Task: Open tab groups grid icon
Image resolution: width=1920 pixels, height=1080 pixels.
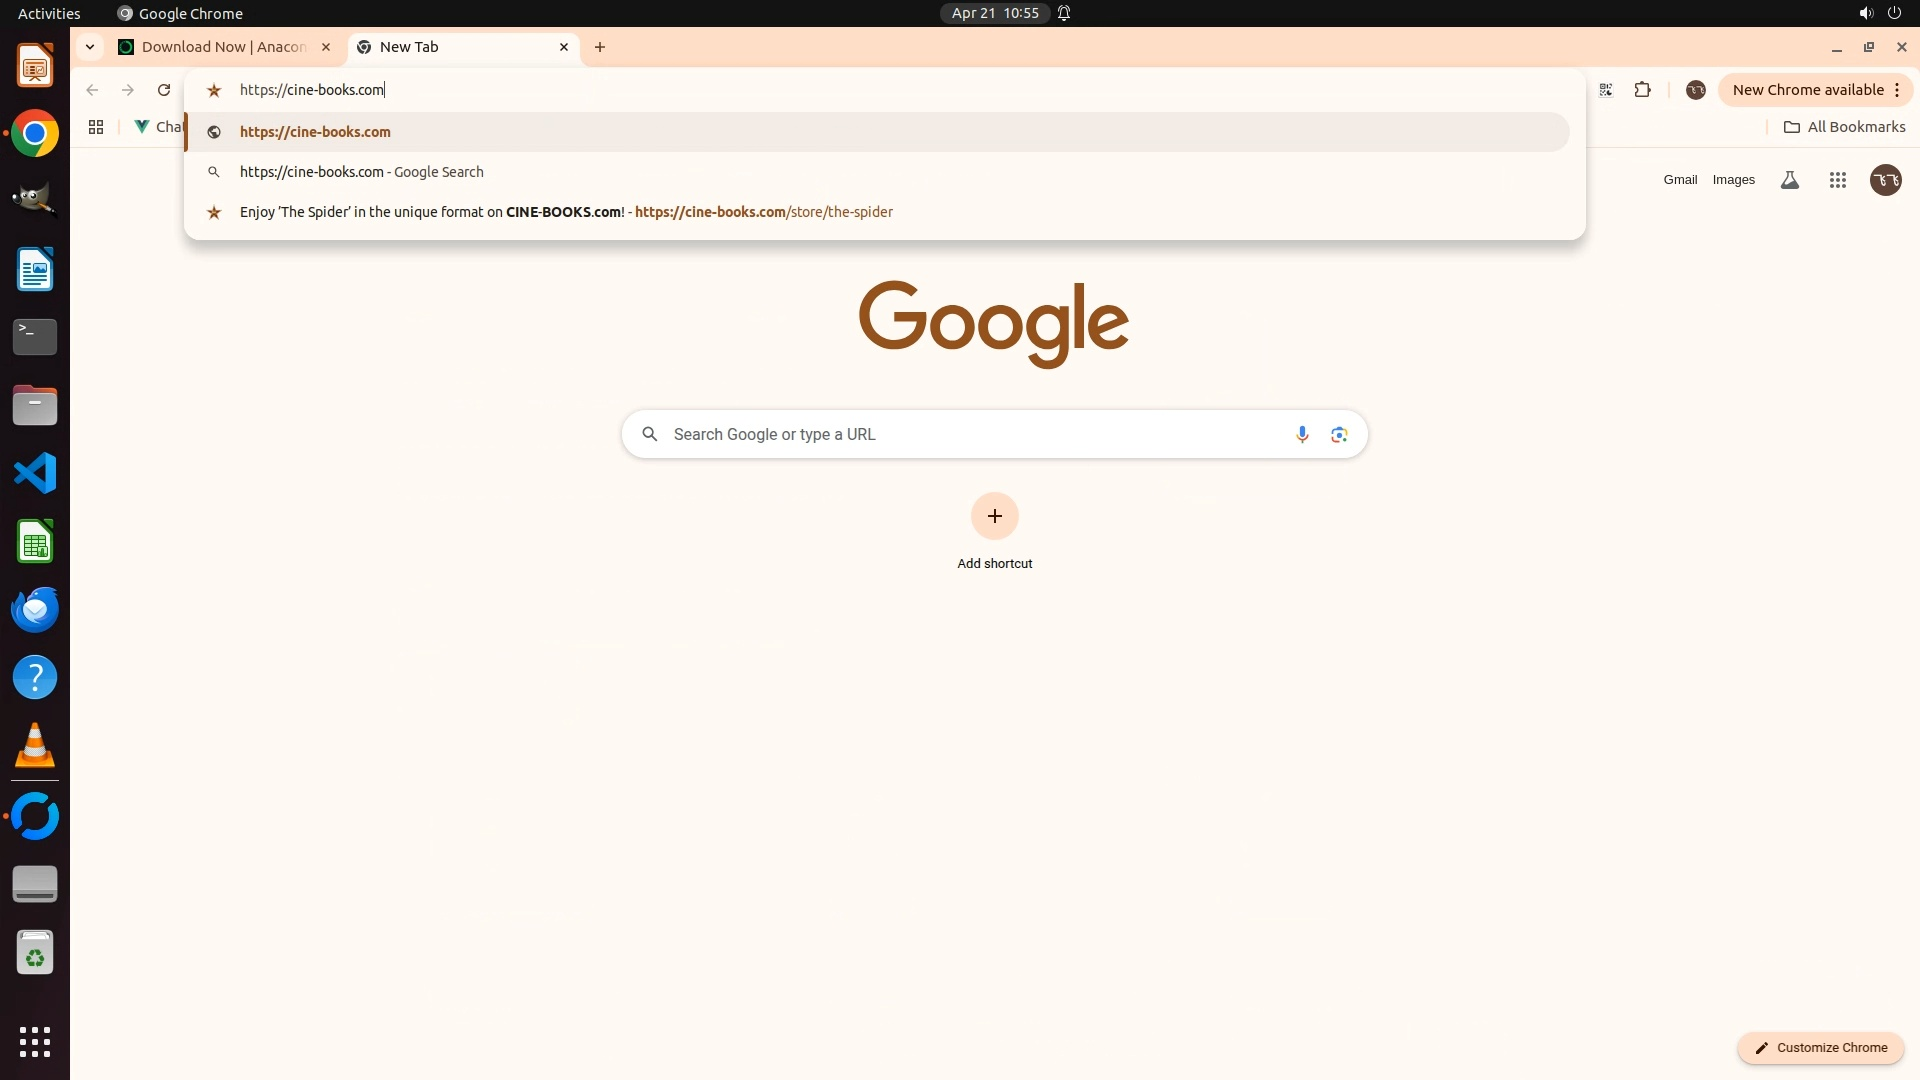Action: (96, 127)
